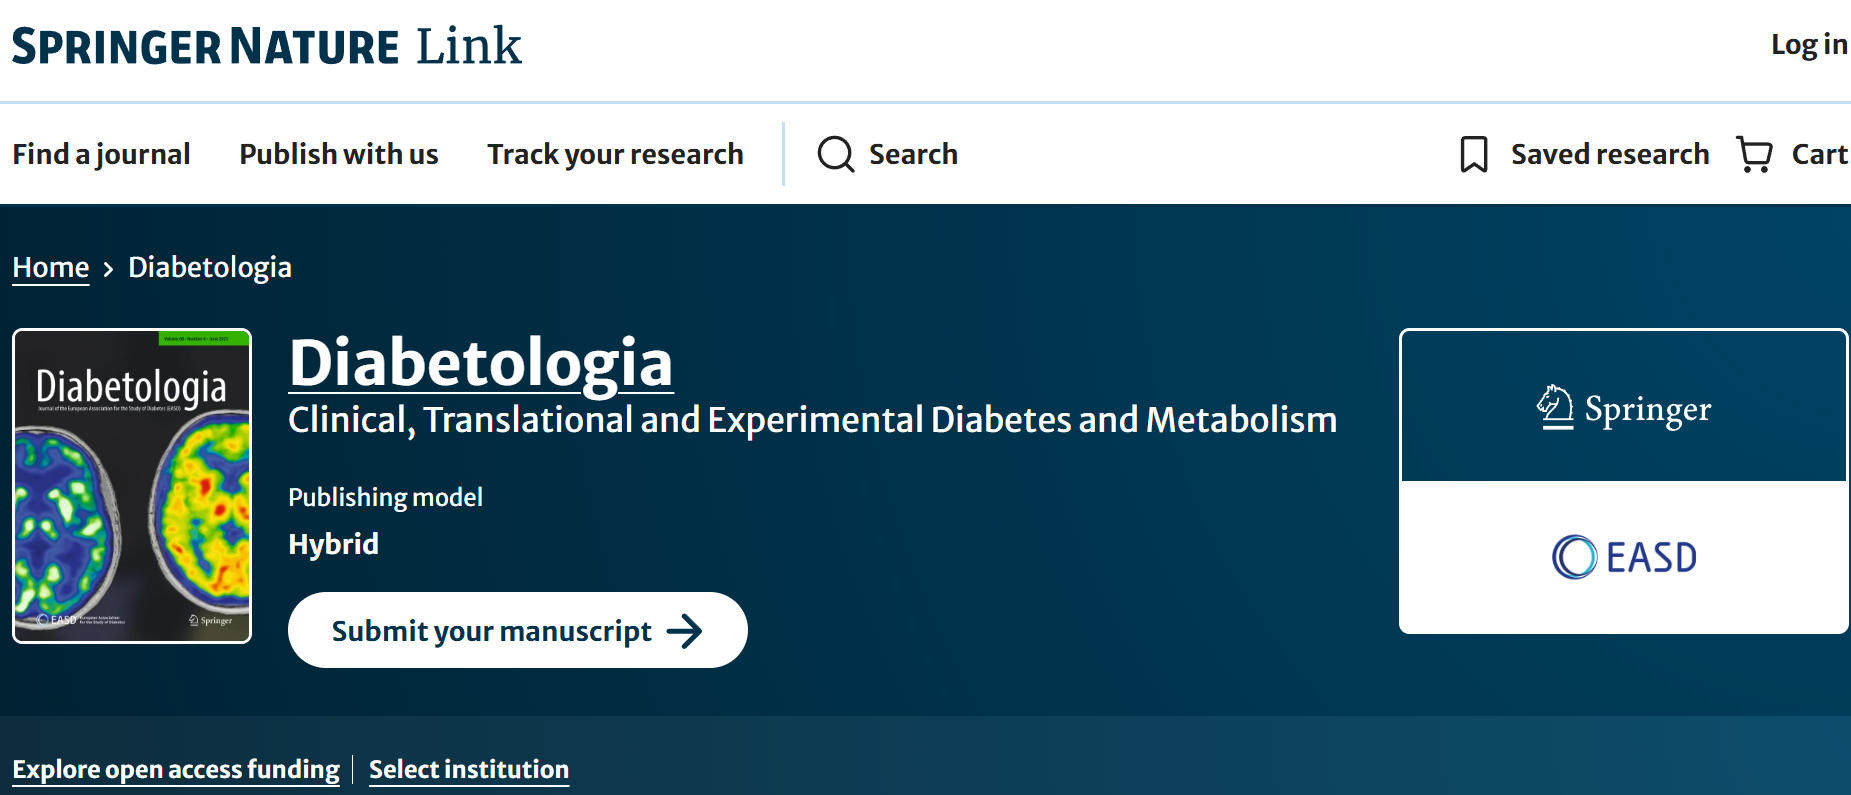Open the Diabetologia journal cover thumbnail
This screenshot has width=1851, height=795.
132,486
